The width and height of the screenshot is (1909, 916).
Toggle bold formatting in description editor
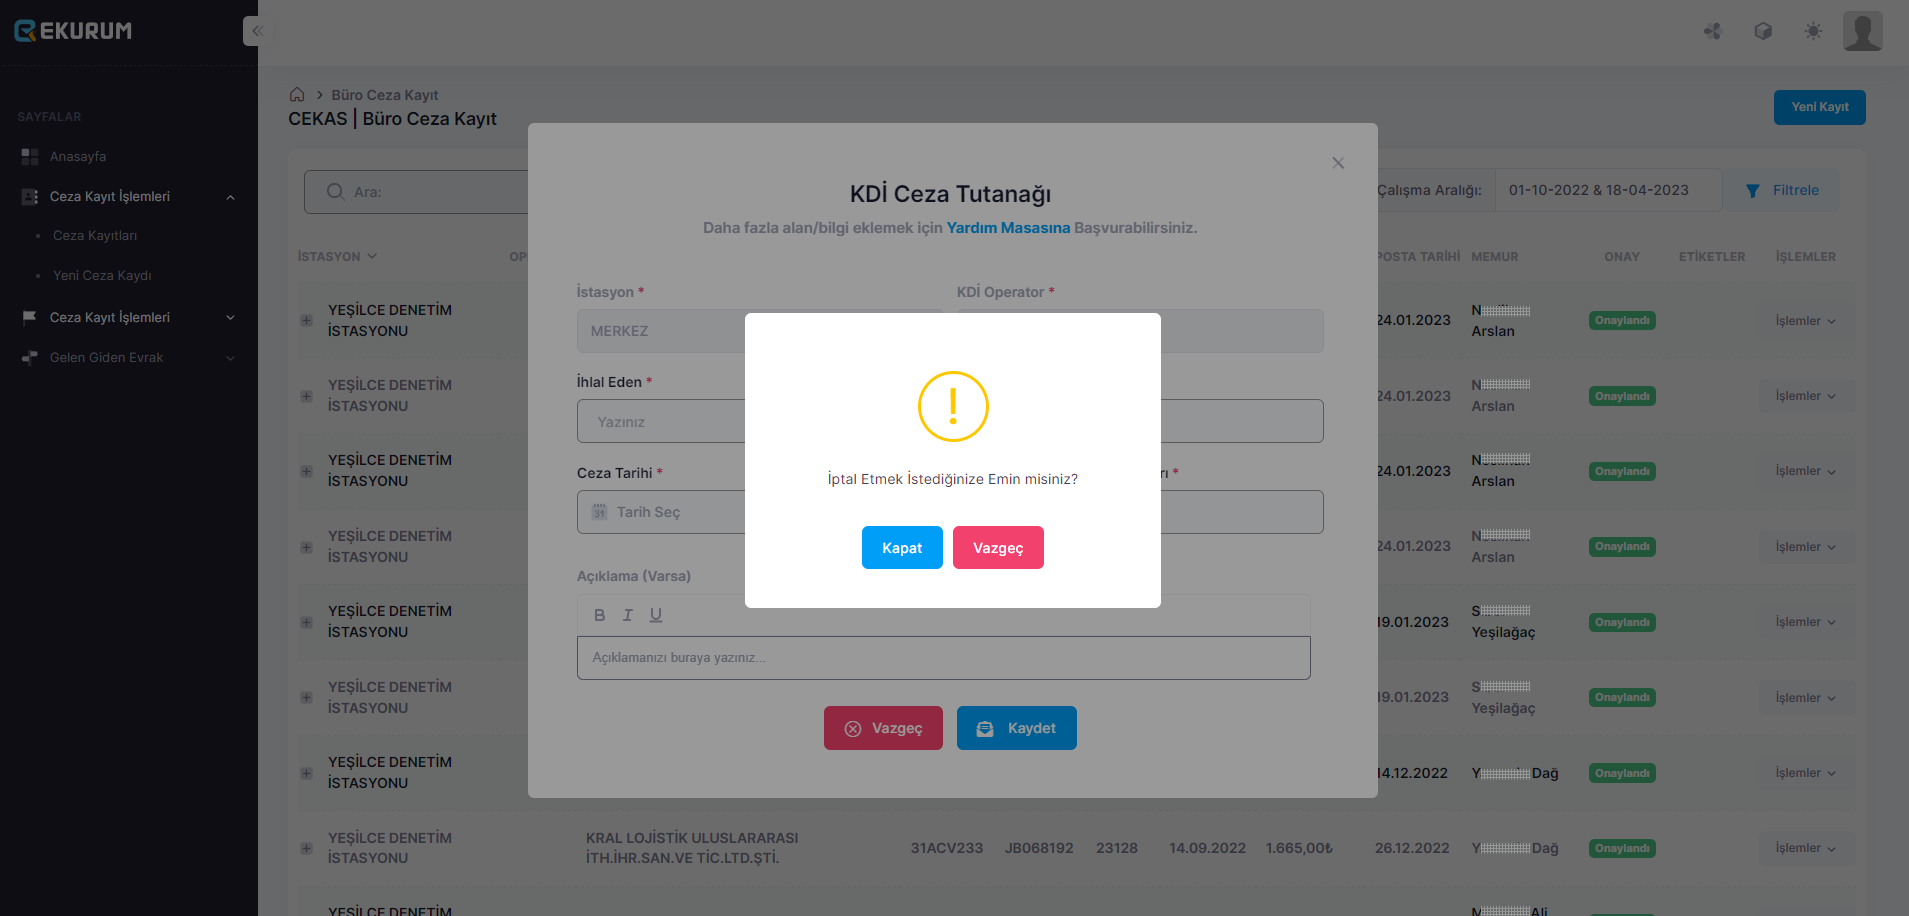click(x=599, y=615)
